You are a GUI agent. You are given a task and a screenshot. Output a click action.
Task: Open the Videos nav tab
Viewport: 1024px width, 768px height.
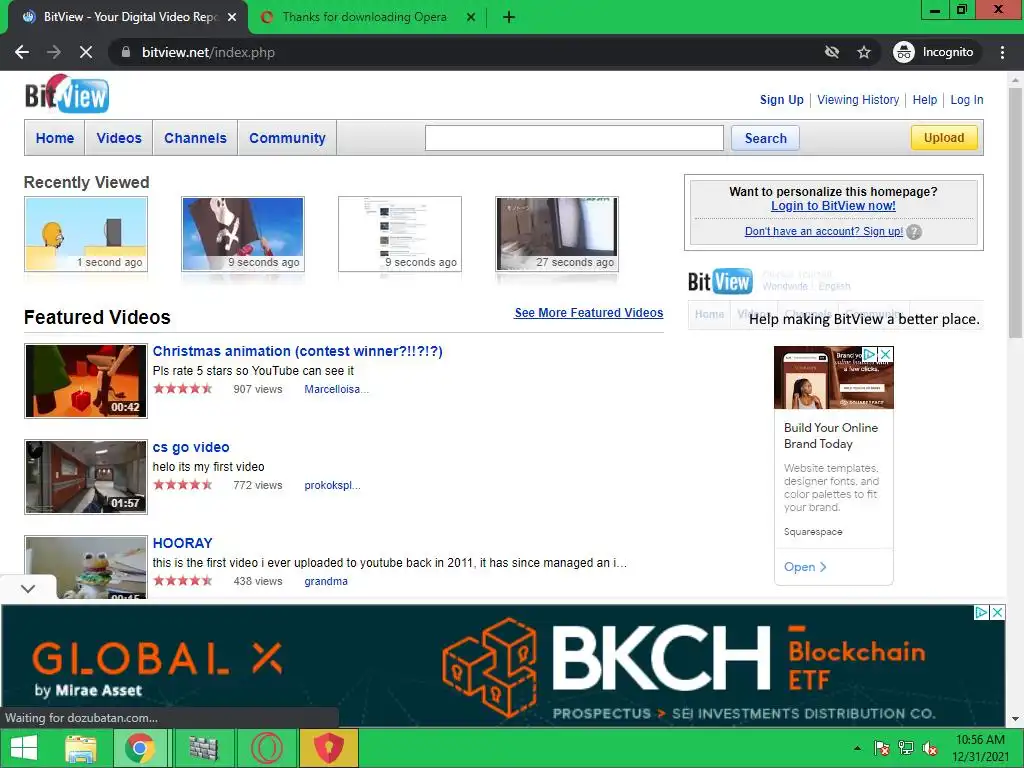[119, 138]
